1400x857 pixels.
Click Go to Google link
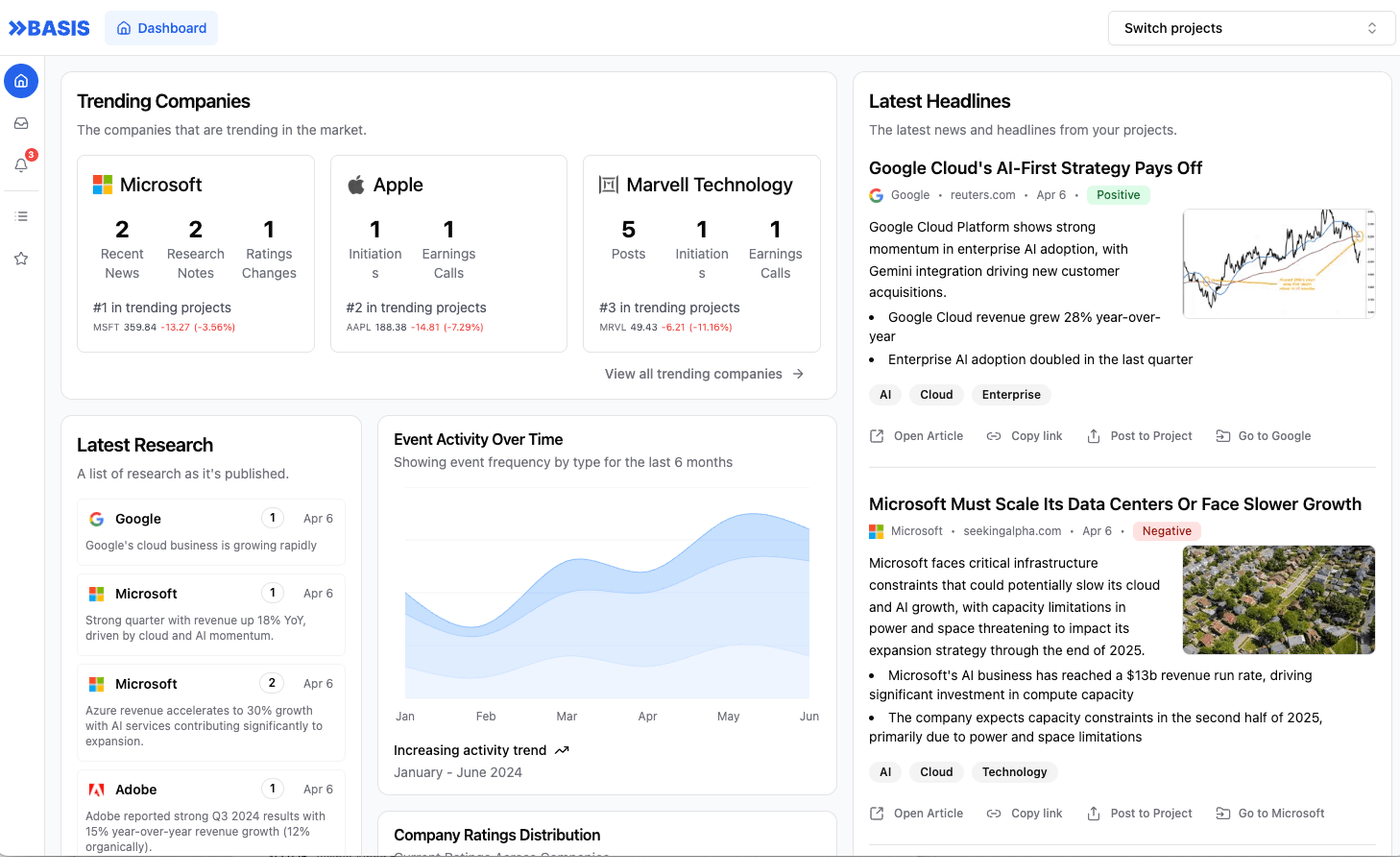click(x=1263, y=436)
